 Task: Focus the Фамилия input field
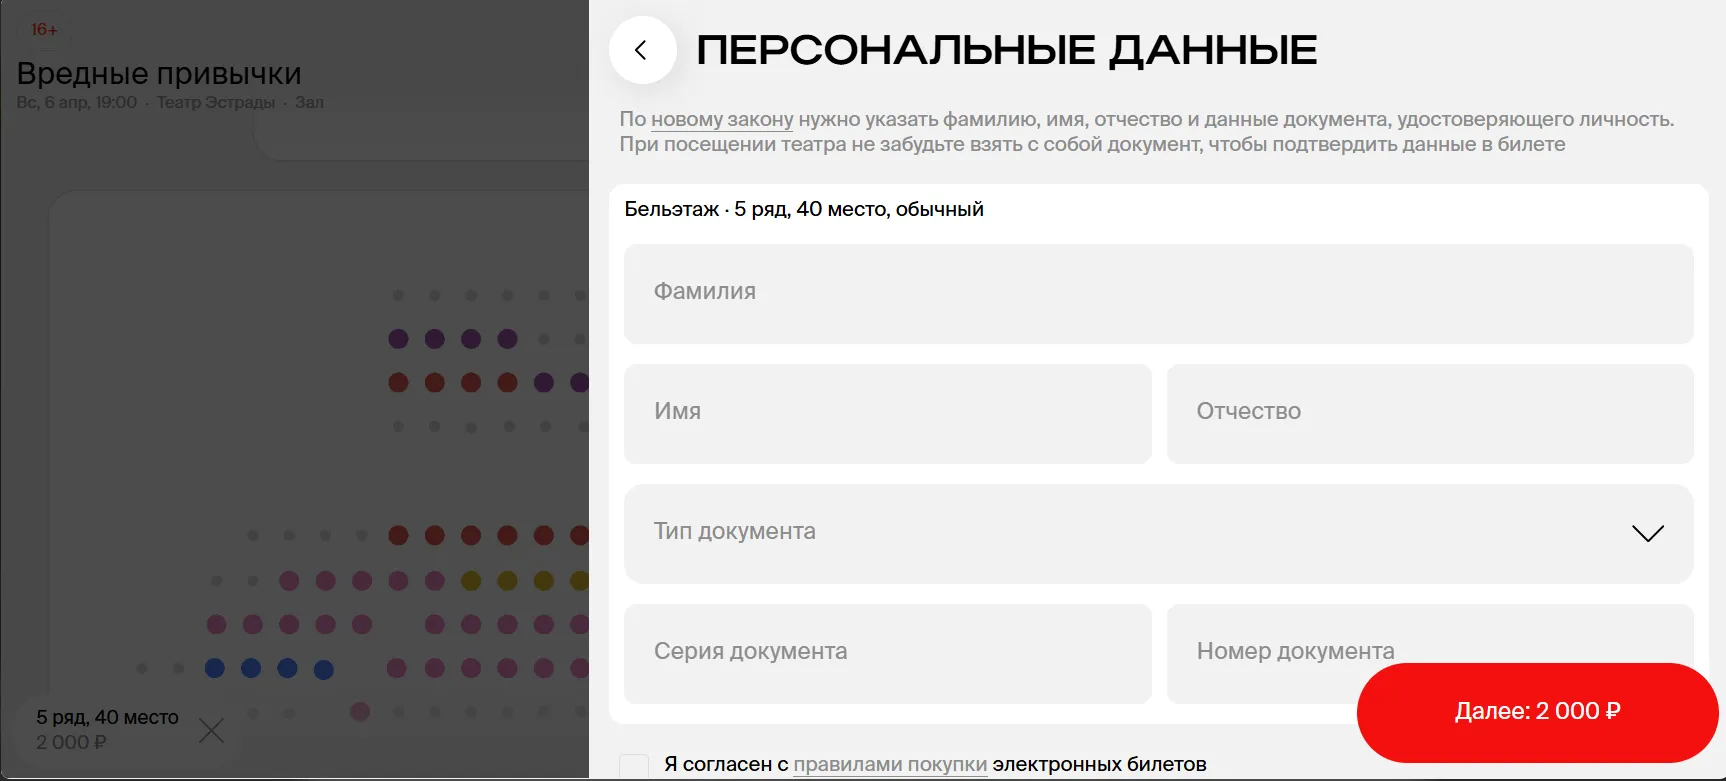pos(1158,294)
